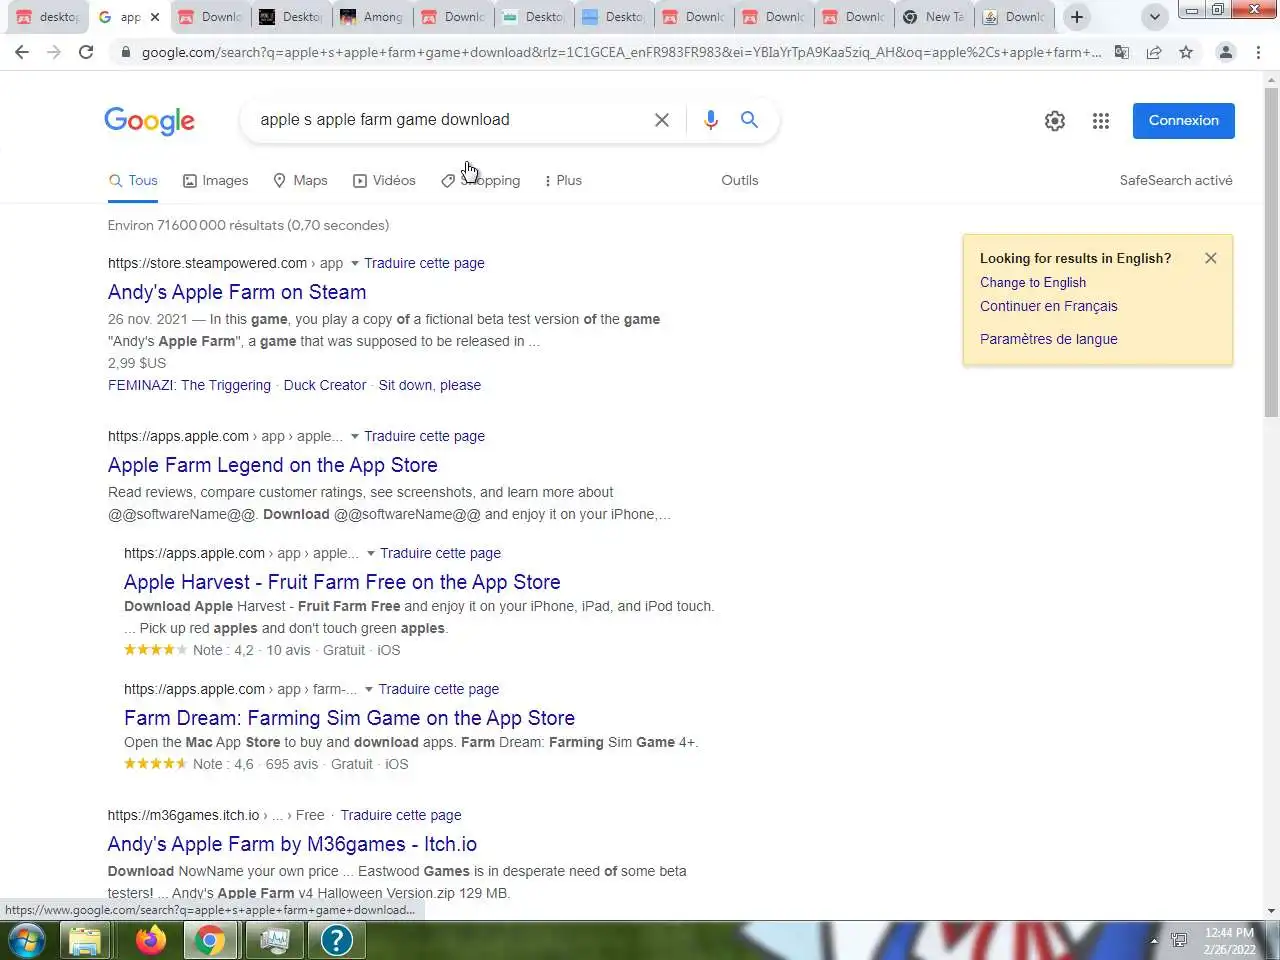Open Apple Harvest - Fruit Farm Free result
Screen dimensions: 1280x960
(x=342, y=582)
